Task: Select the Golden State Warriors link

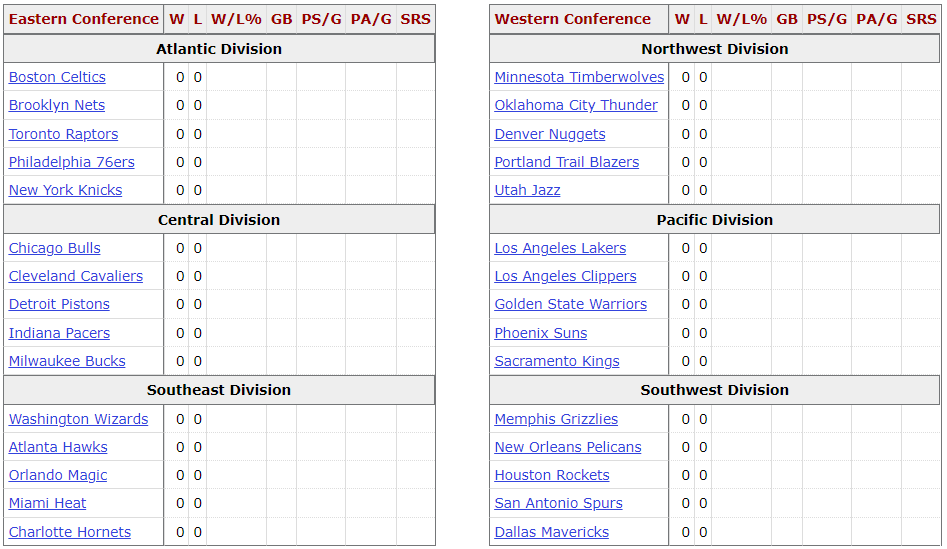Action: click(x=571, y=304)
